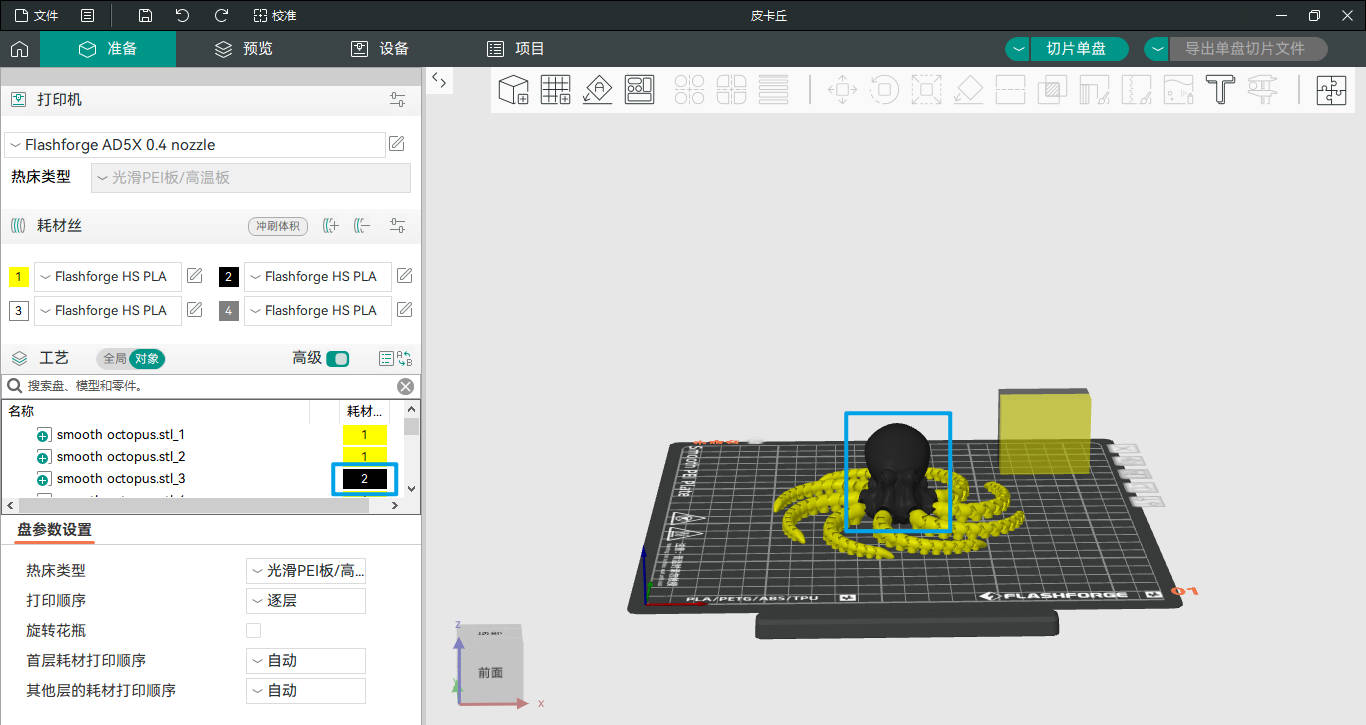Add a filament slot icon
This screenshot has height=725, width=1366.
click(331, 226)
